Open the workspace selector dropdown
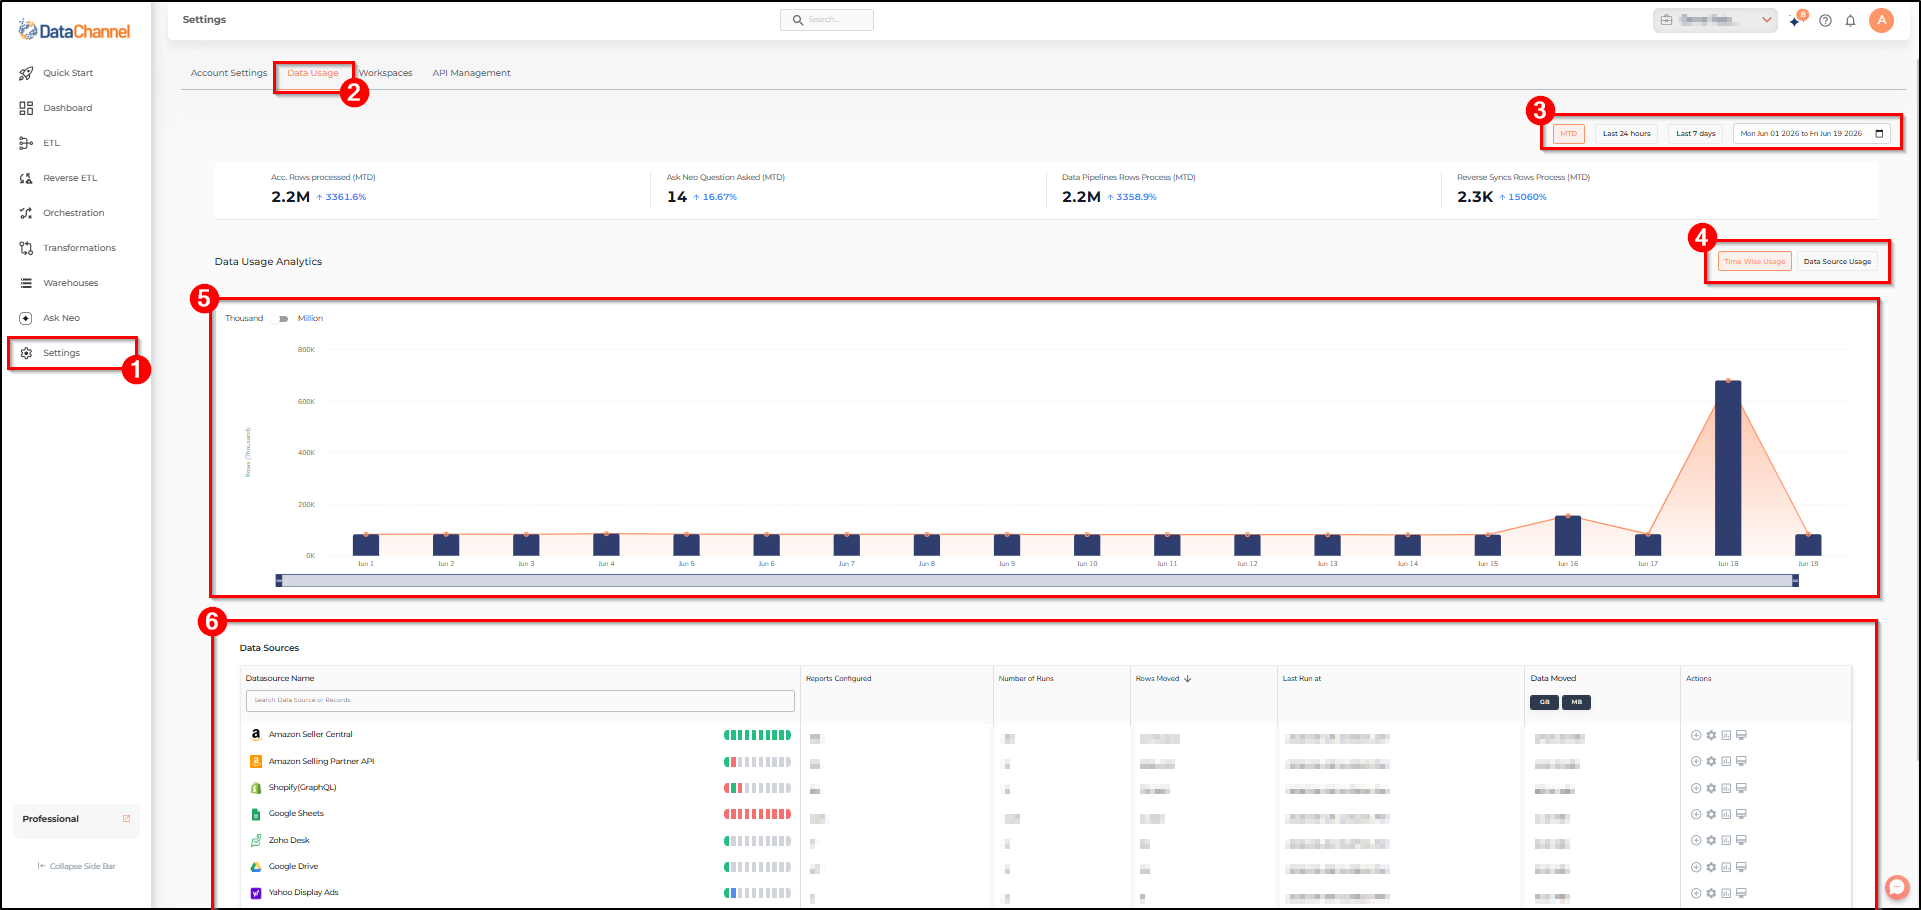Screen dimensions: 1921x910 1714,20
